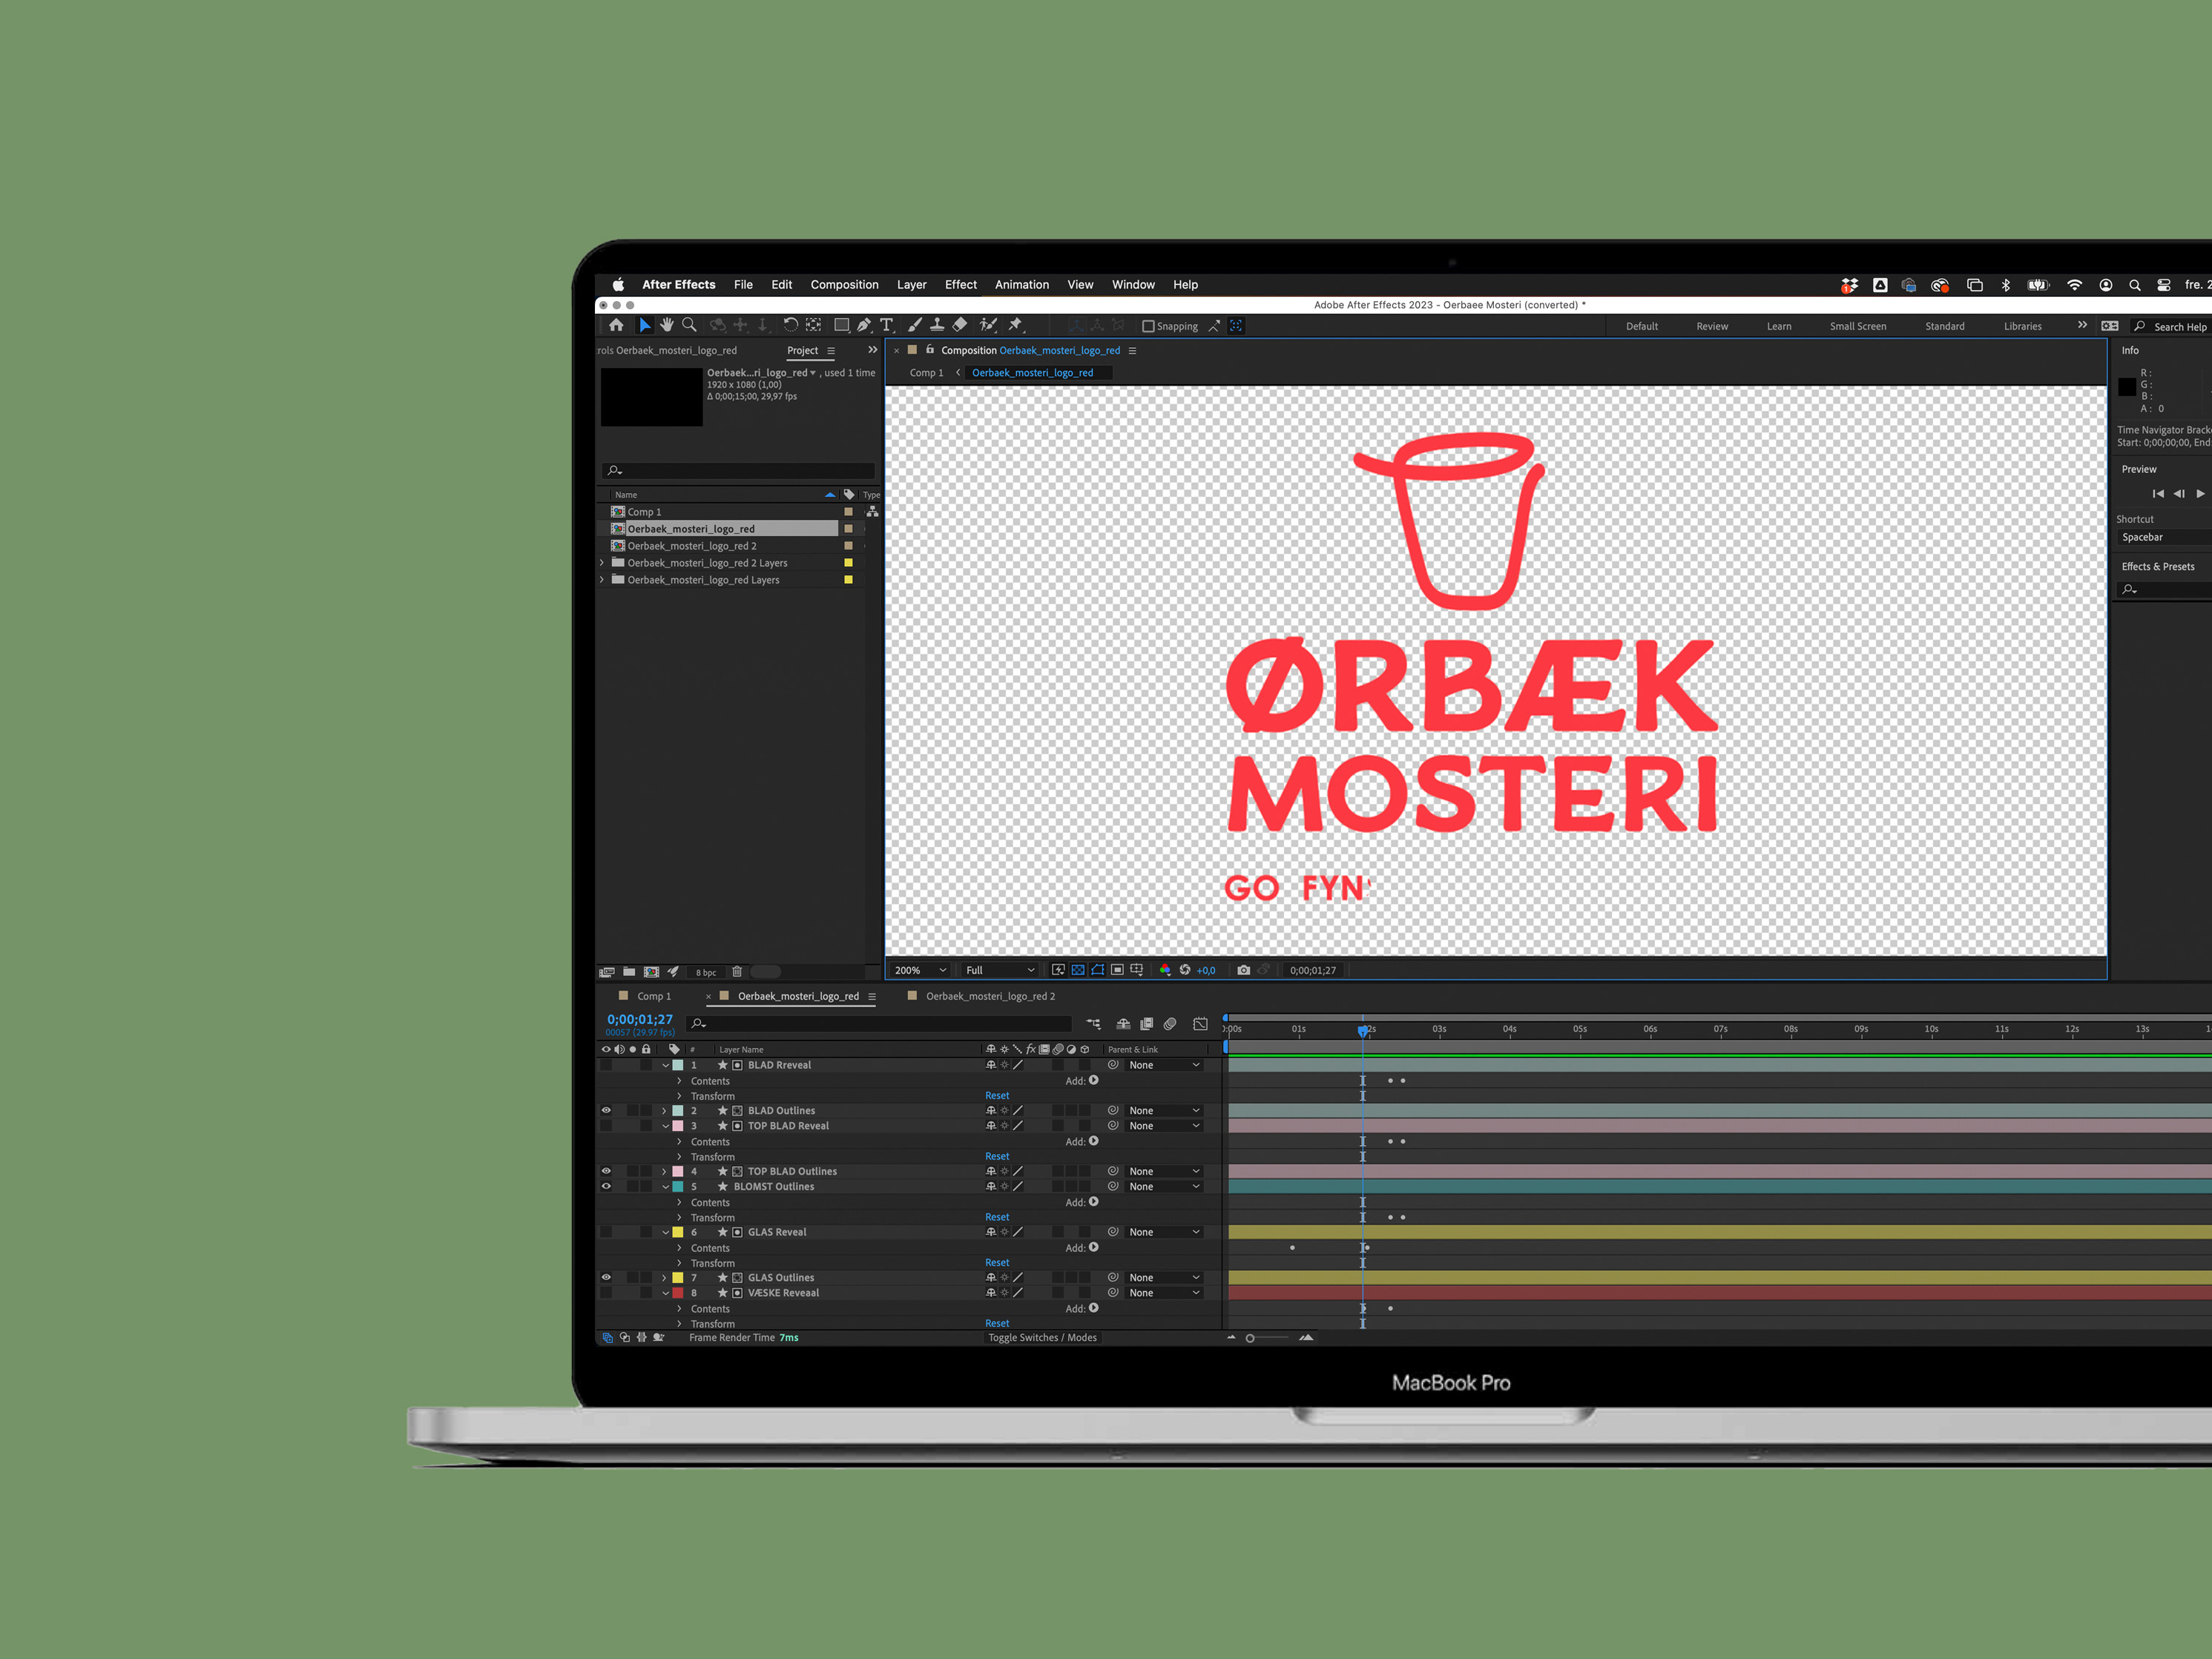2212x1659 pixels.
Task: Toggle the lock icon on the Composition tab
Action: pos(930,350)
